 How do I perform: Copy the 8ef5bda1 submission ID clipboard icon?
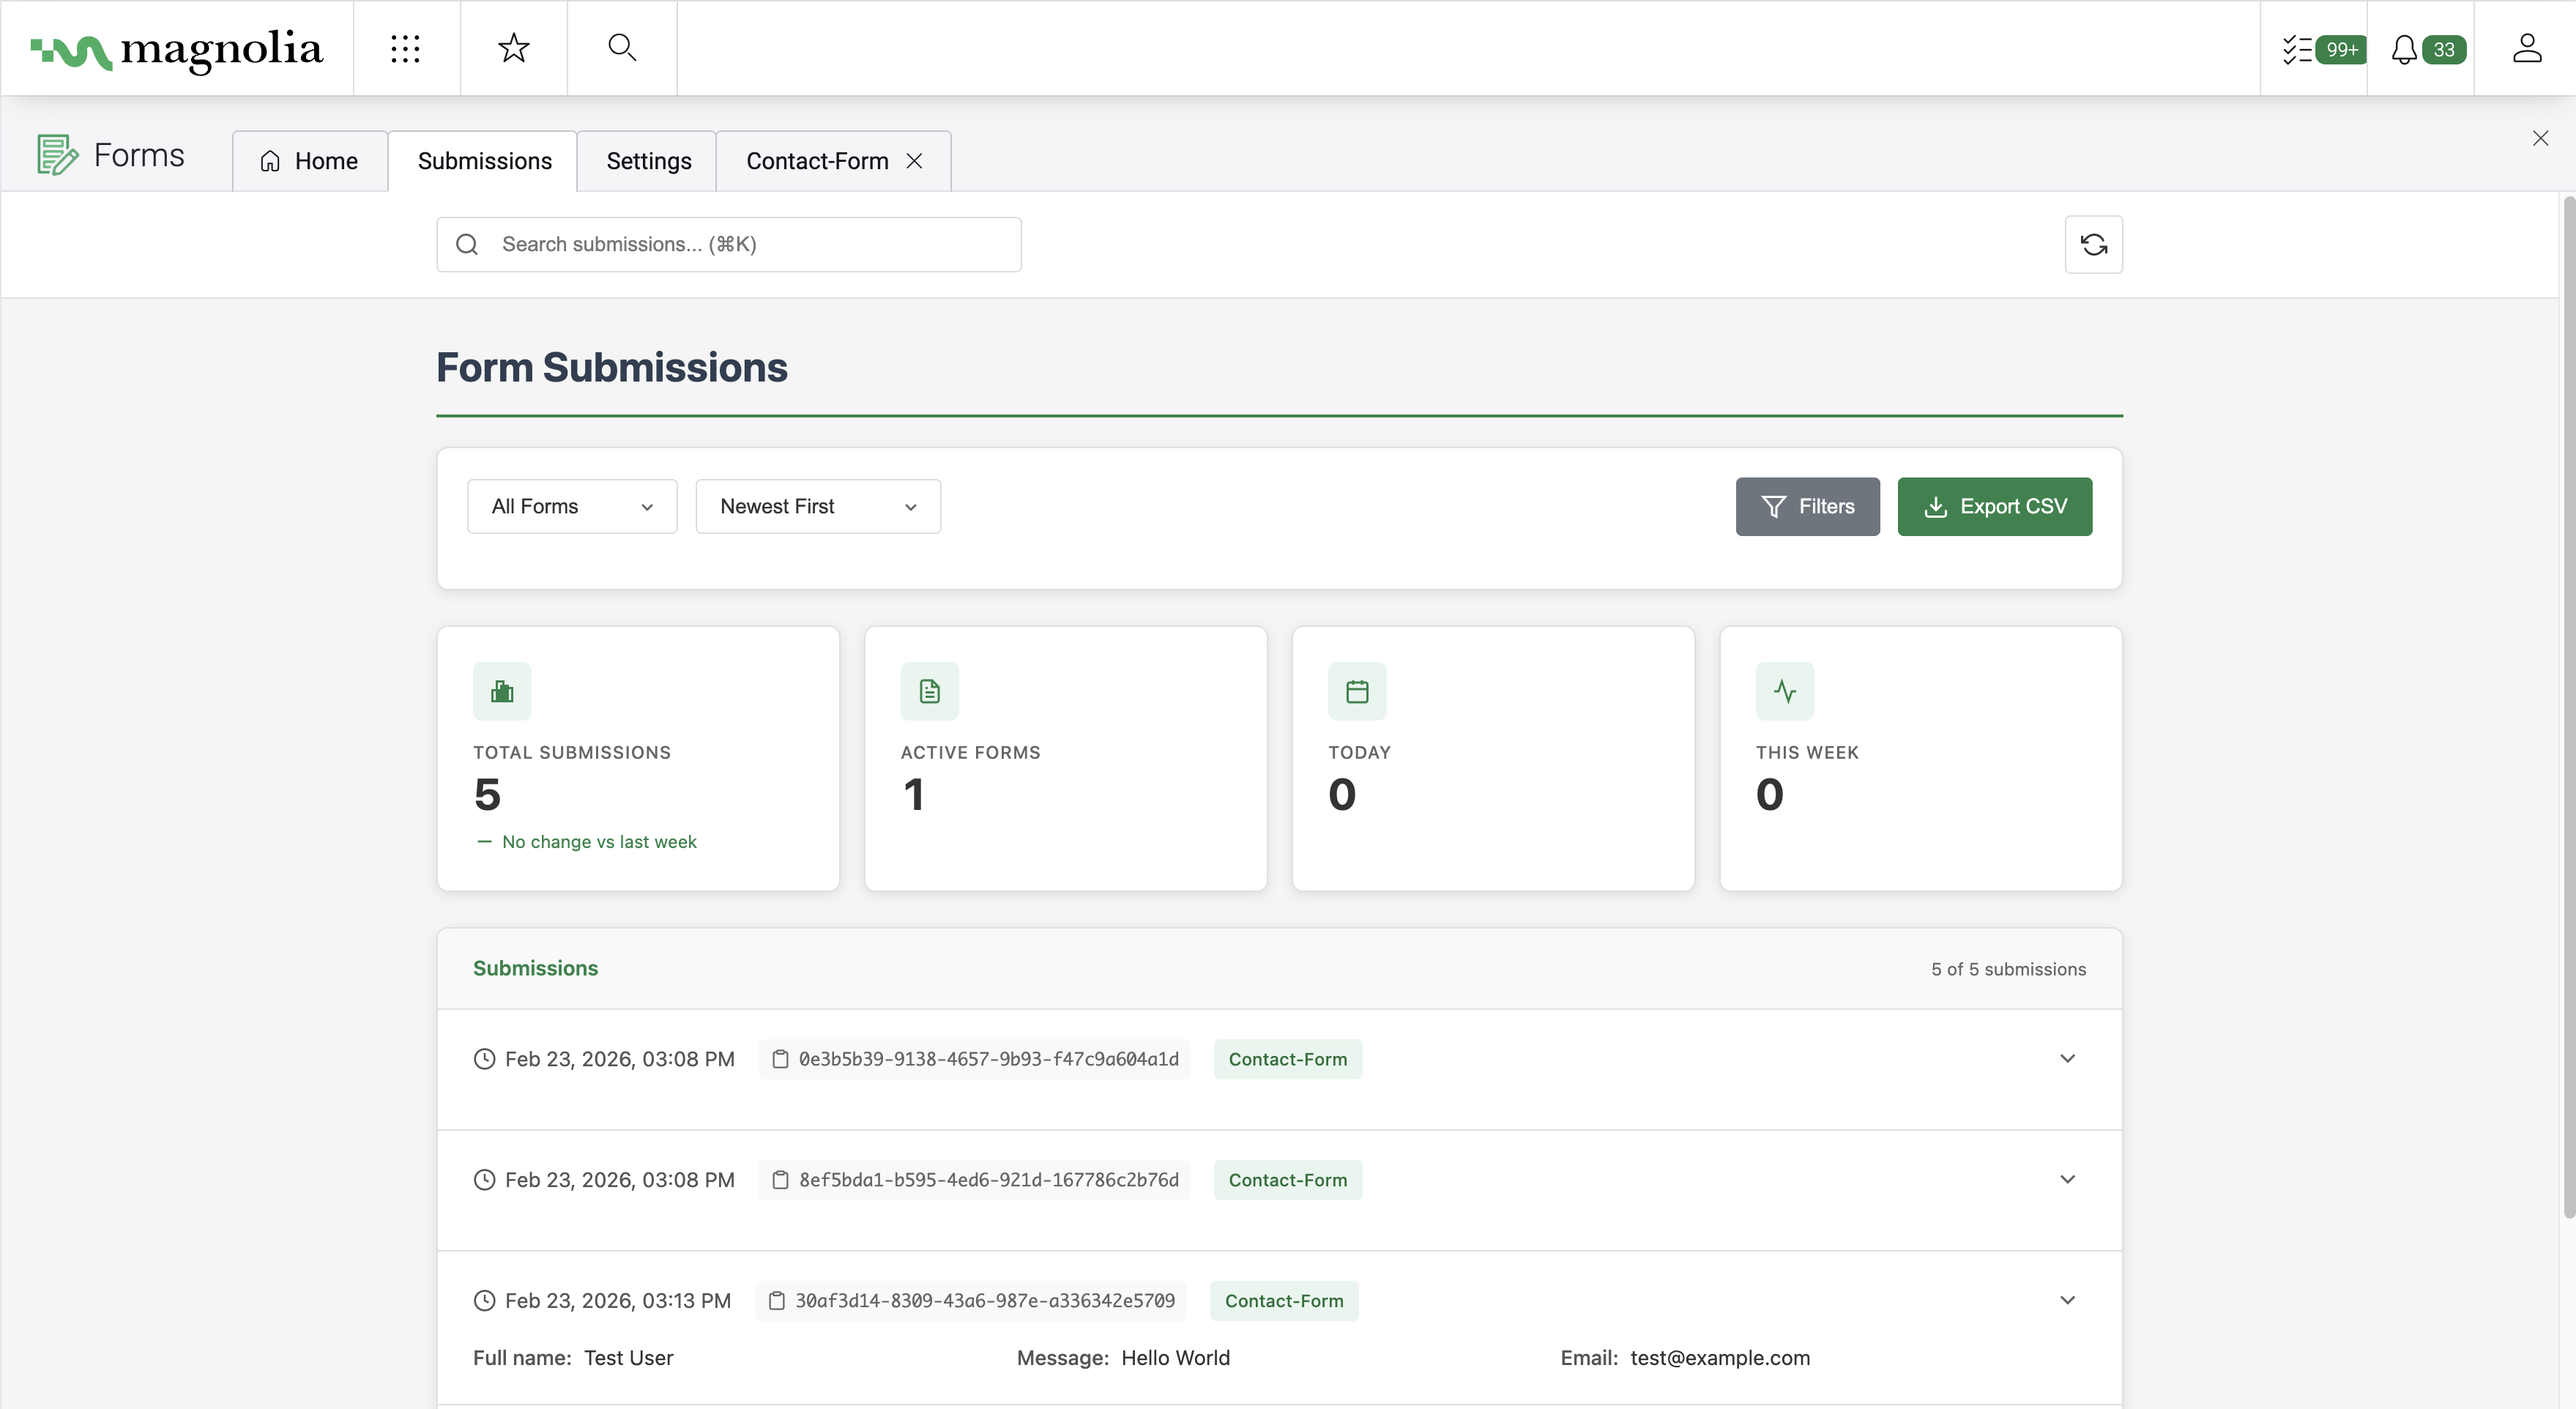click(780, 1180)
